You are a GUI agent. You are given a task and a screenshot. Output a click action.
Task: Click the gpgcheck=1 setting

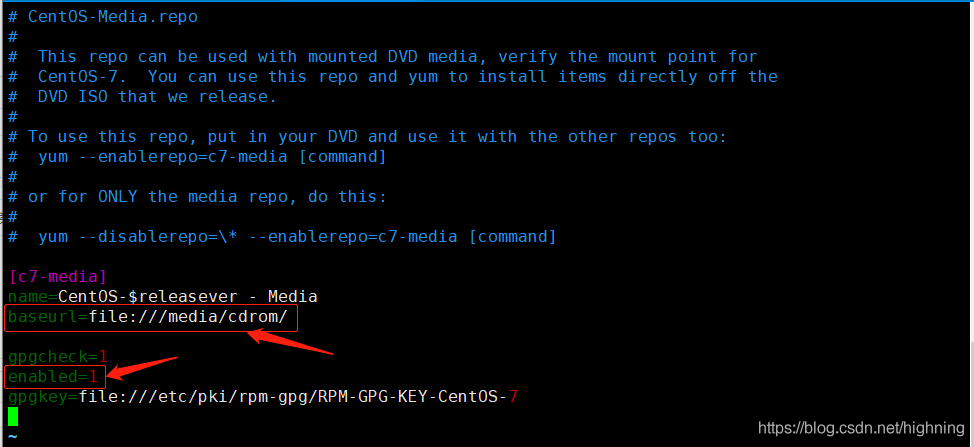click(58, 356)
